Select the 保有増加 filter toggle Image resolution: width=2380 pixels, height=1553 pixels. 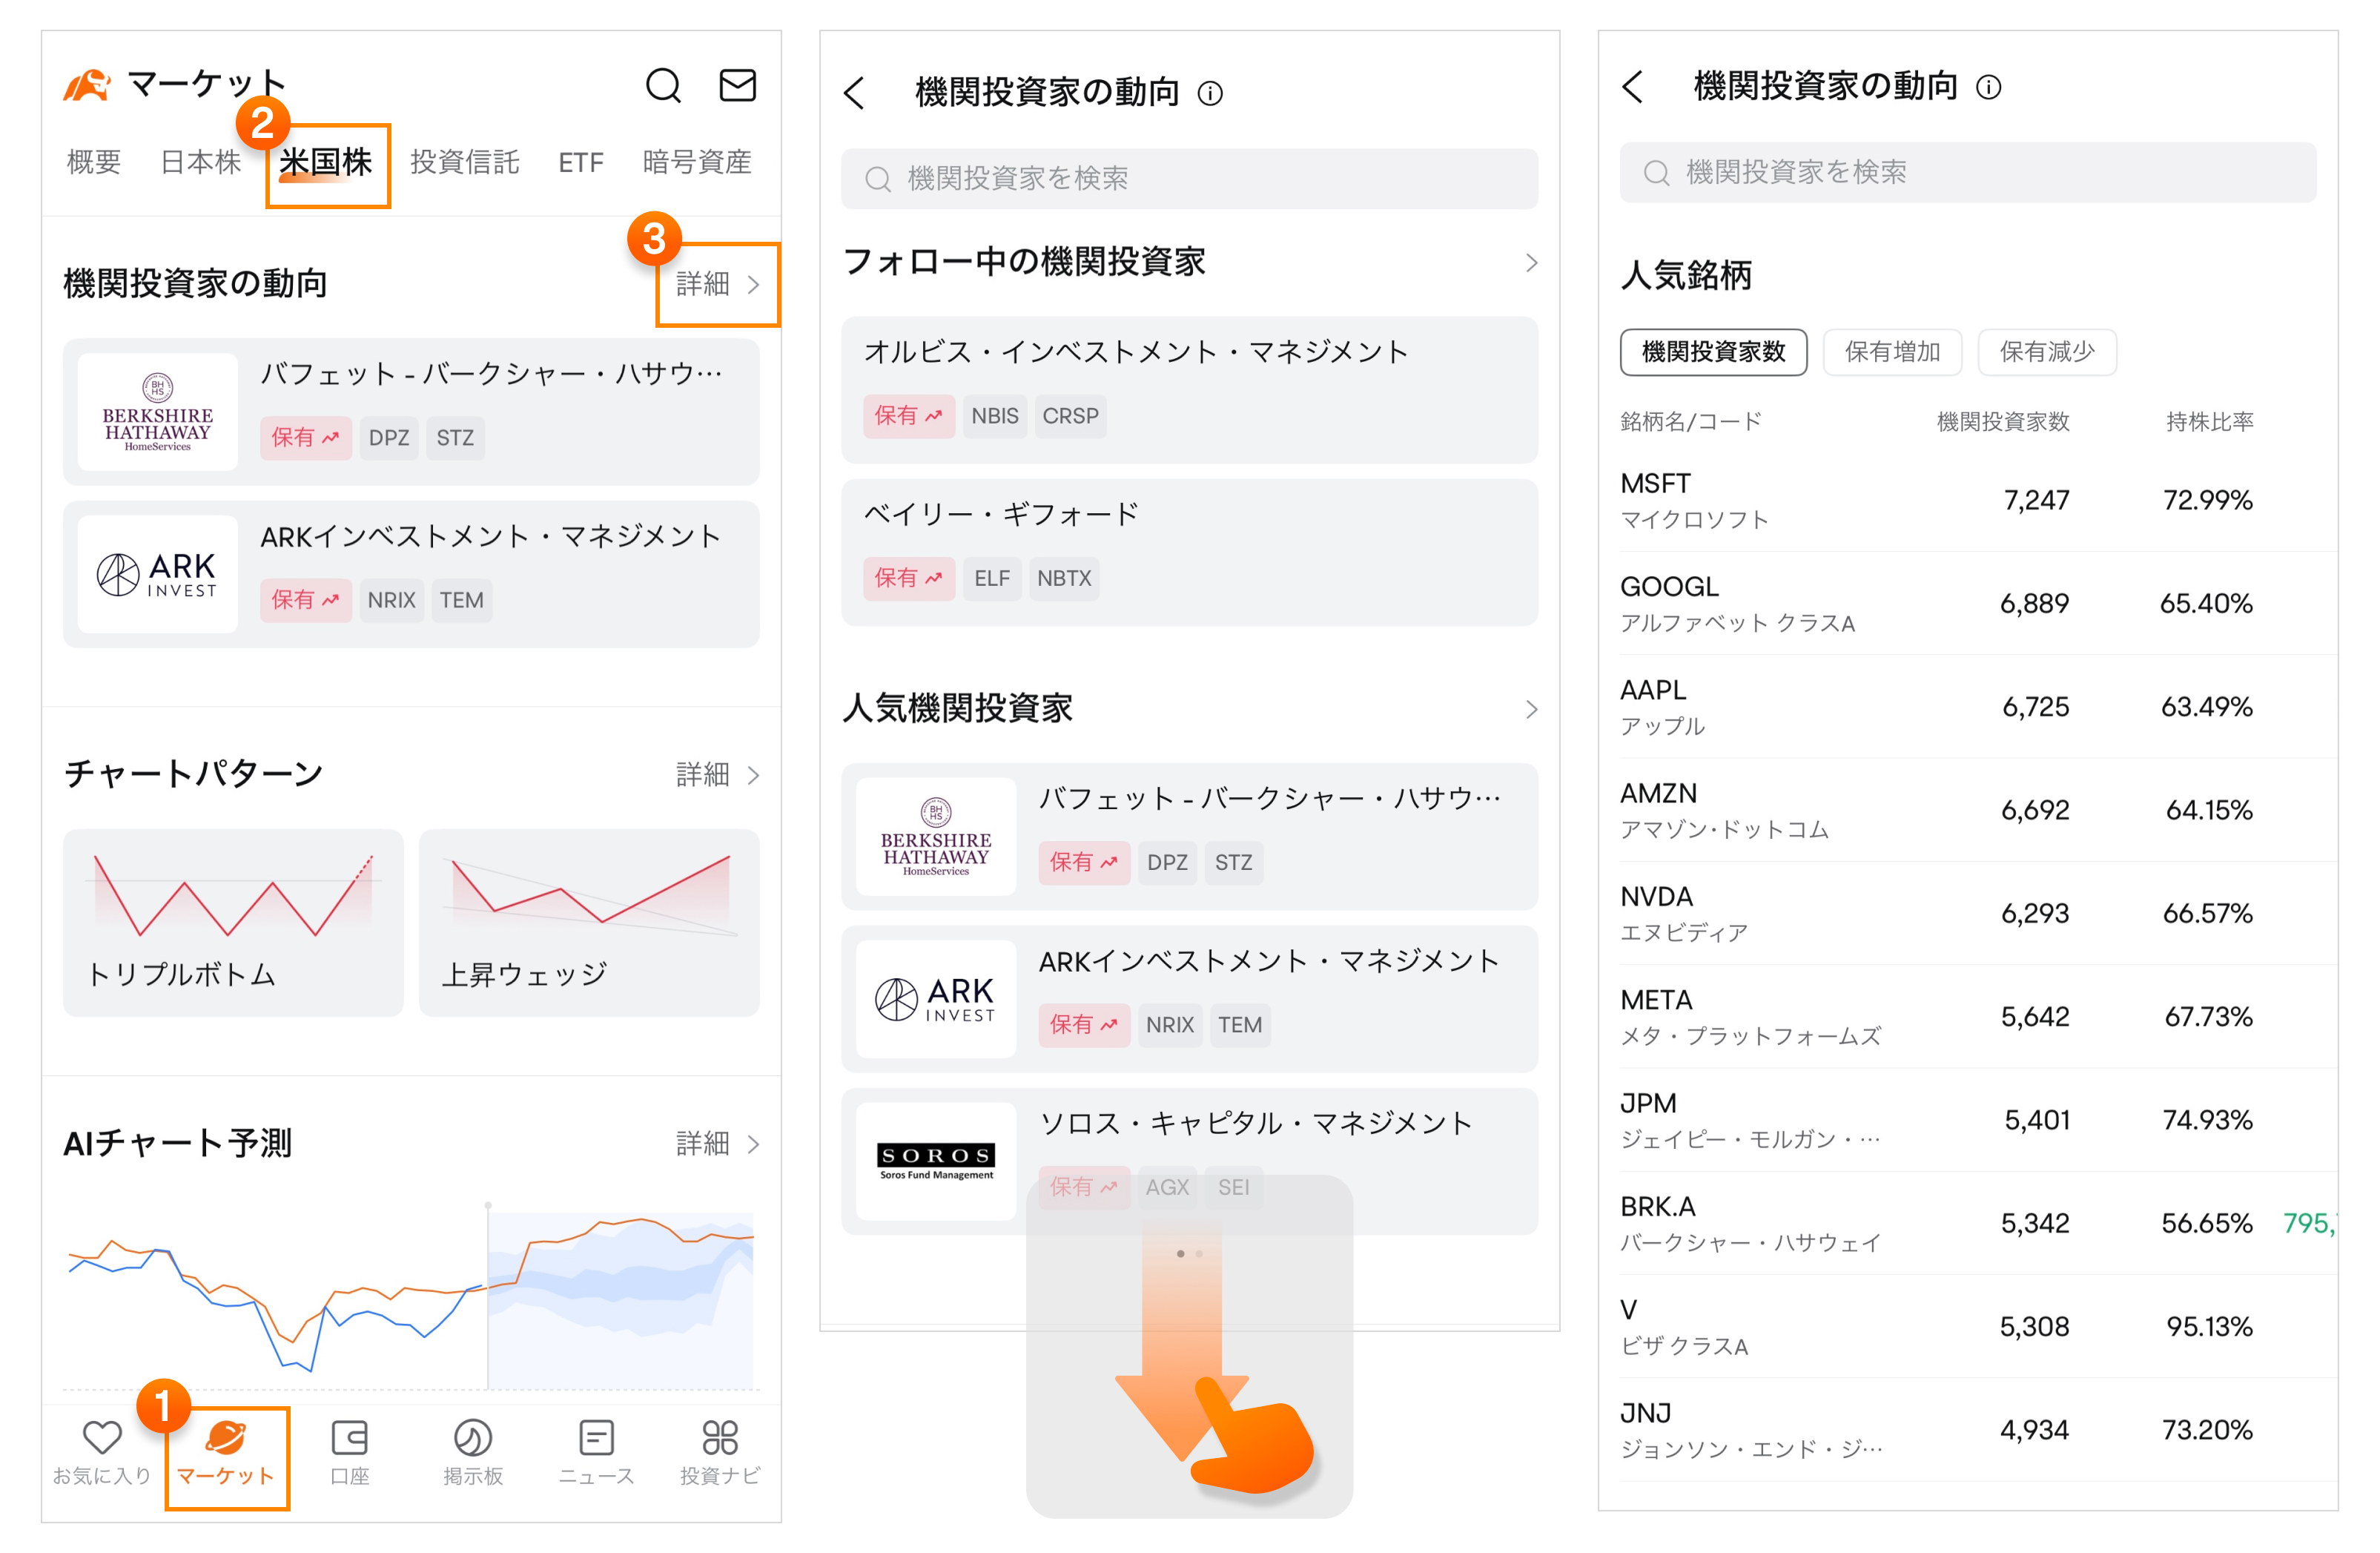[1892, 352]
